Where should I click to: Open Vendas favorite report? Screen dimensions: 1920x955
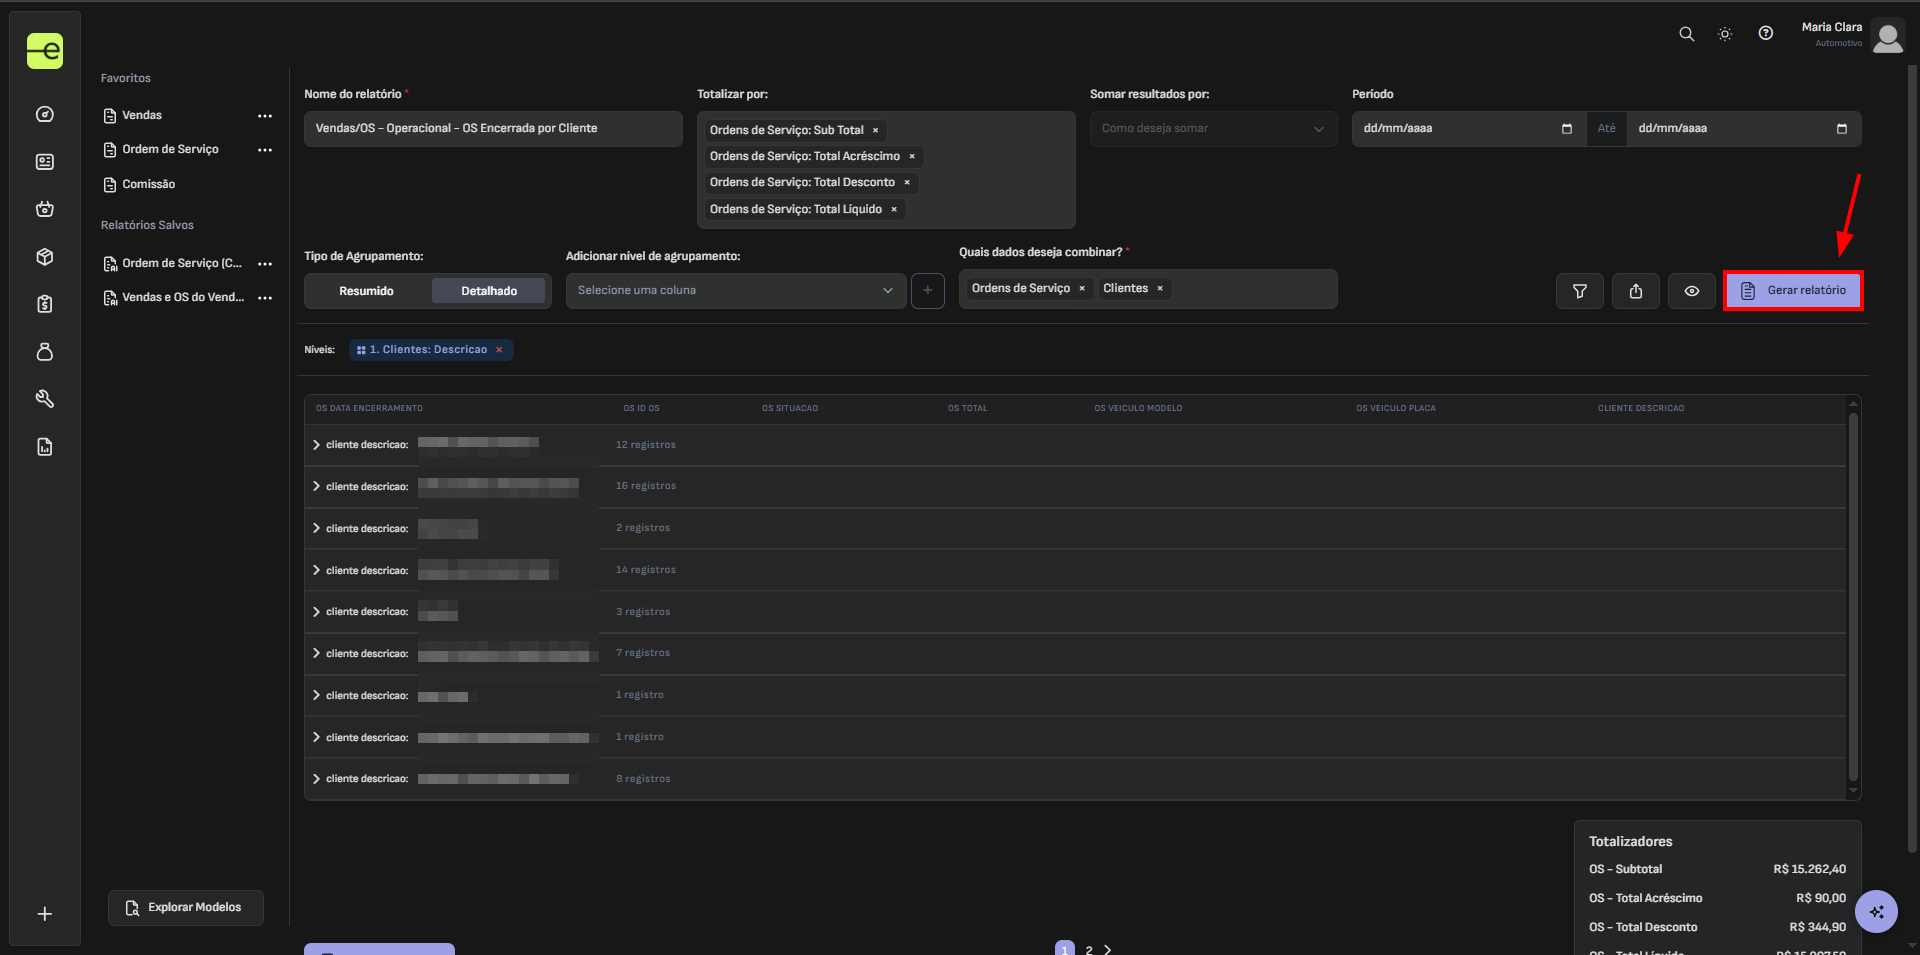(x=142, y=116)
